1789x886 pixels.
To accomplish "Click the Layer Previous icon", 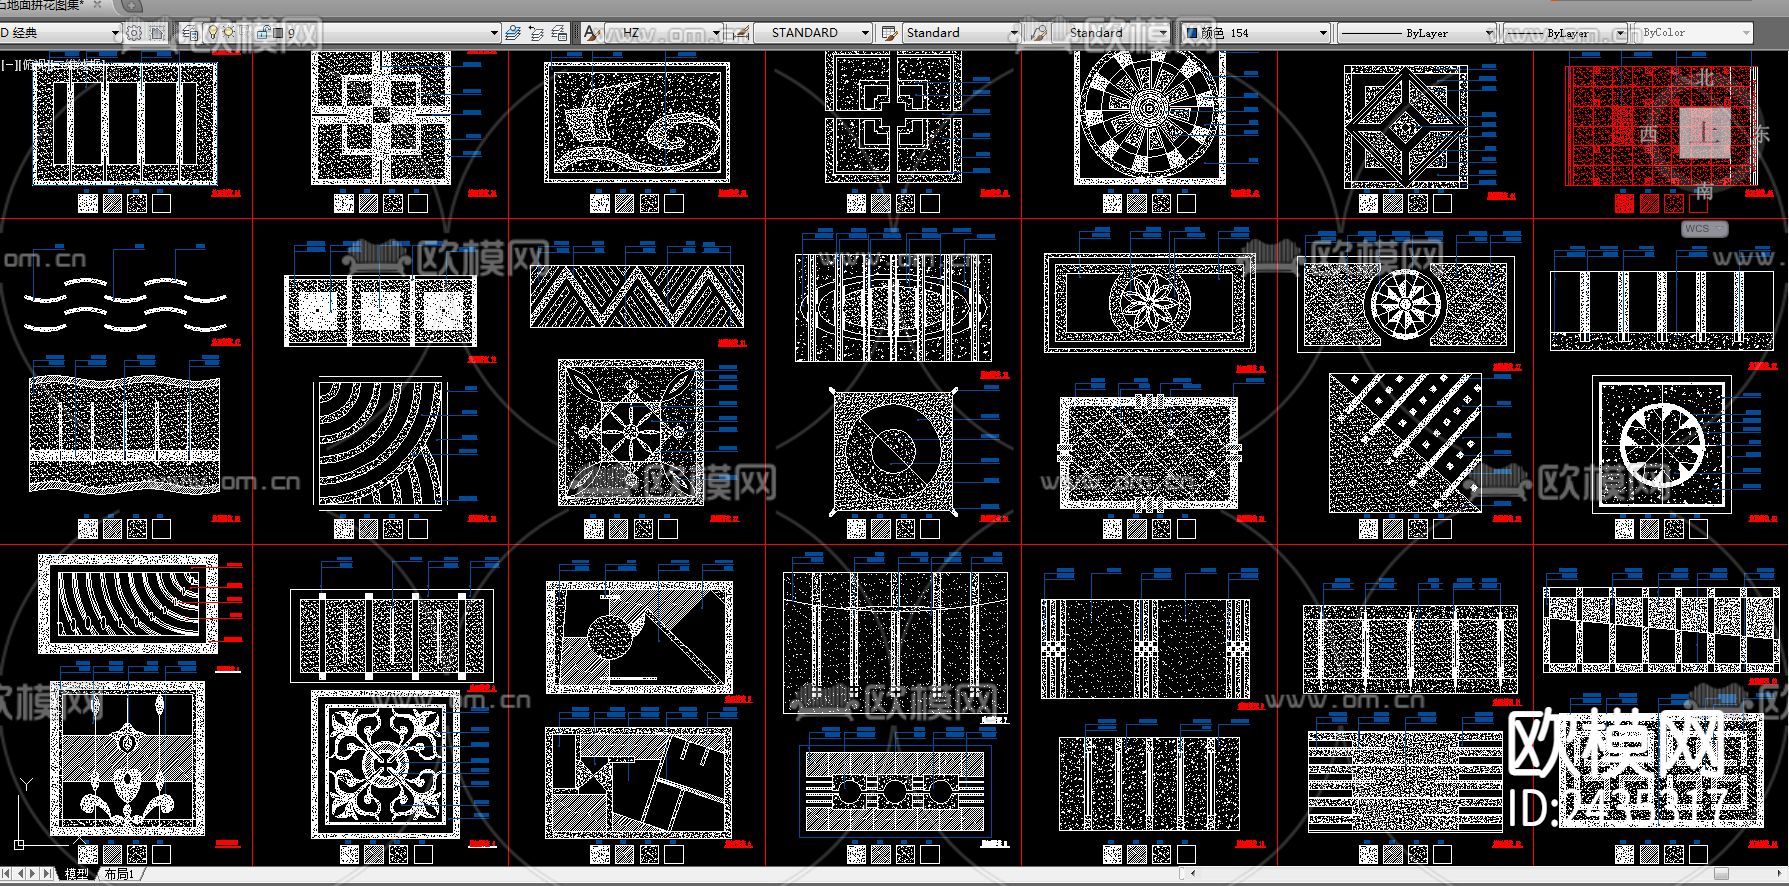I will click(536, 33).
